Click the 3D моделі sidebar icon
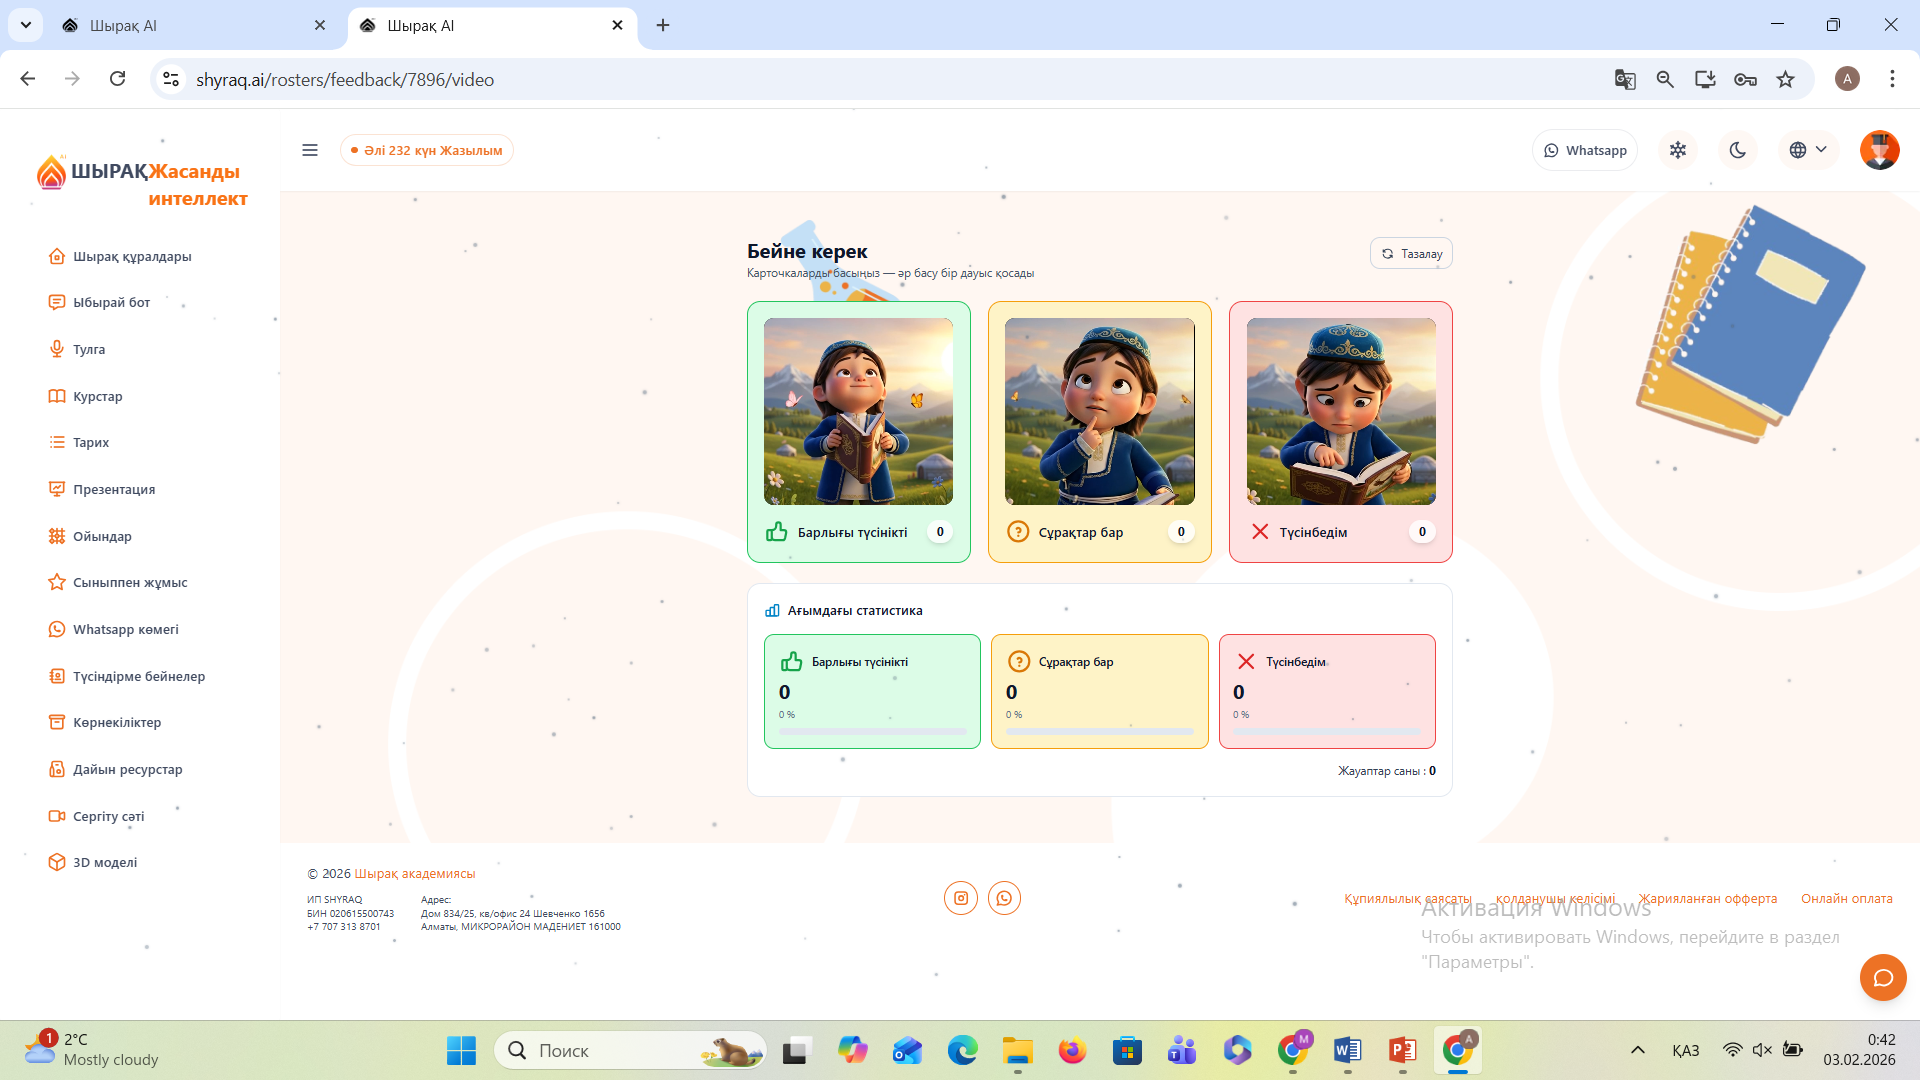Image resolution: width=1920 pixels, height=1080 pixels. (57, 862)
